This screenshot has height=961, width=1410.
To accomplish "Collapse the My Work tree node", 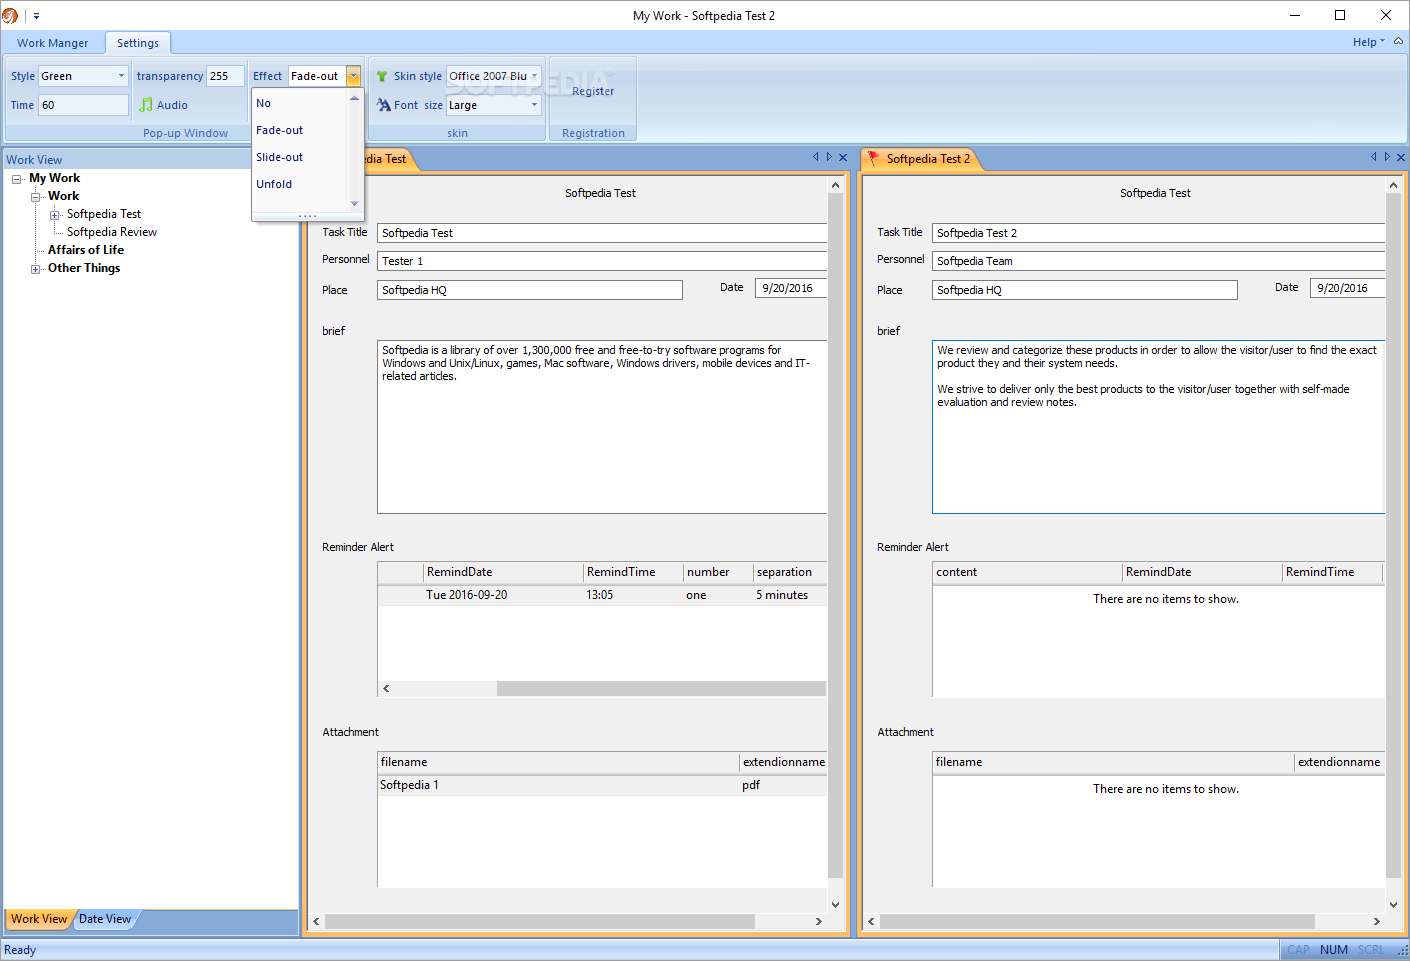I will tap(17, 179).
